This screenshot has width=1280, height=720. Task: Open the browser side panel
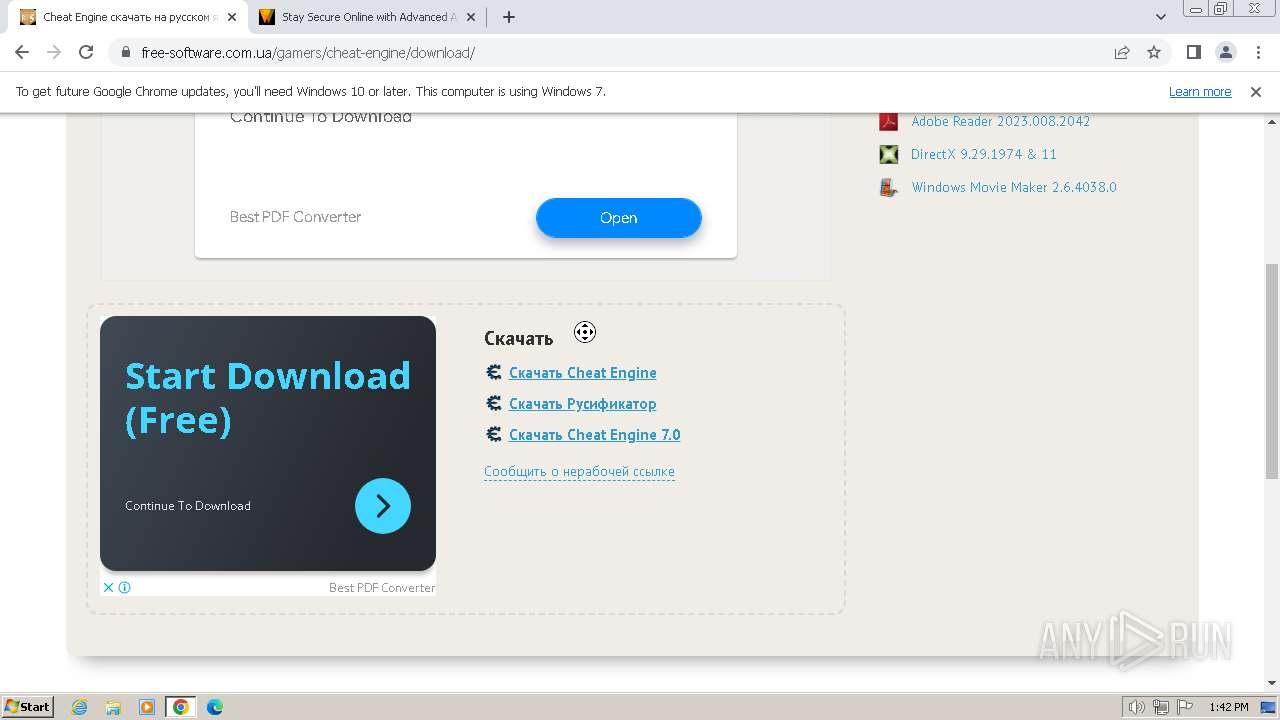coord(1193,52)
